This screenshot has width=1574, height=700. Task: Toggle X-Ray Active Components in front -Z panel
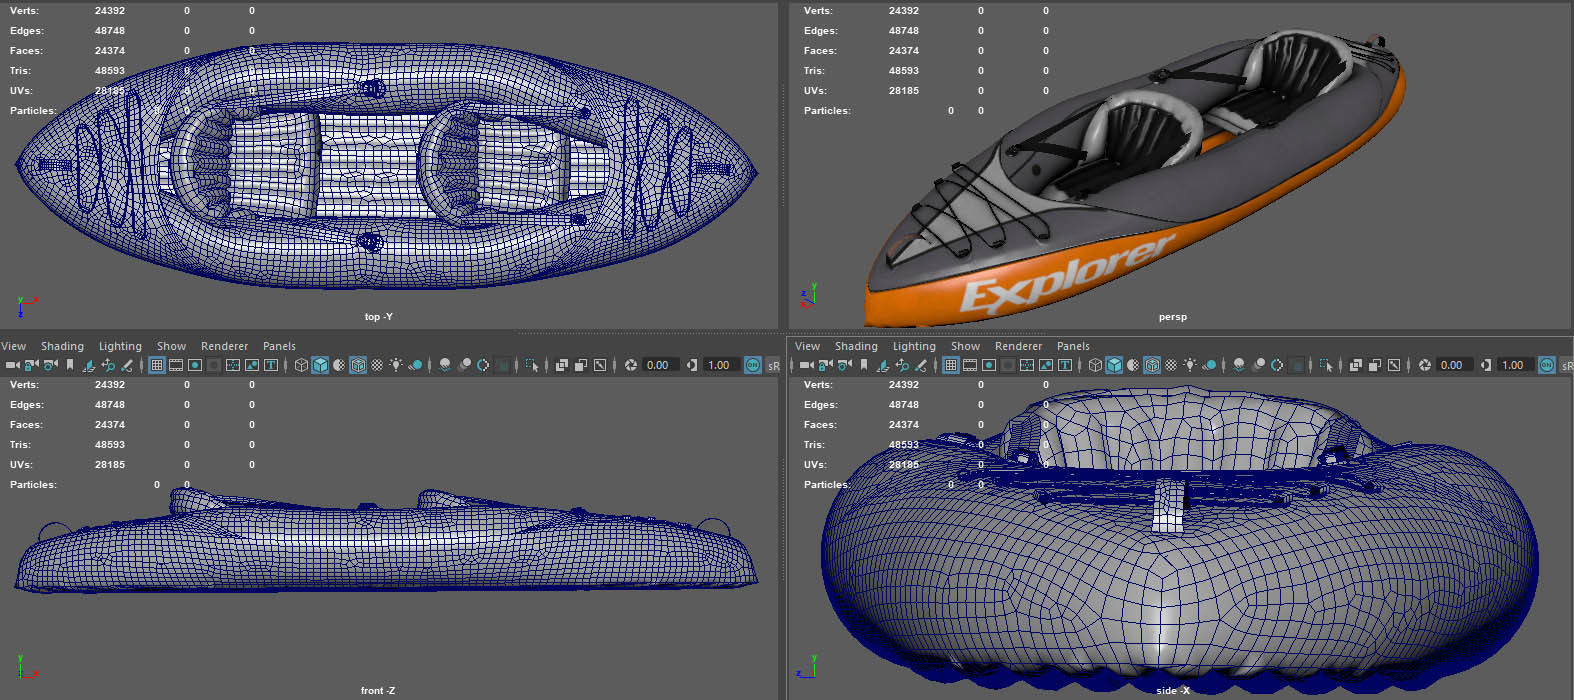tap(581, 365)
